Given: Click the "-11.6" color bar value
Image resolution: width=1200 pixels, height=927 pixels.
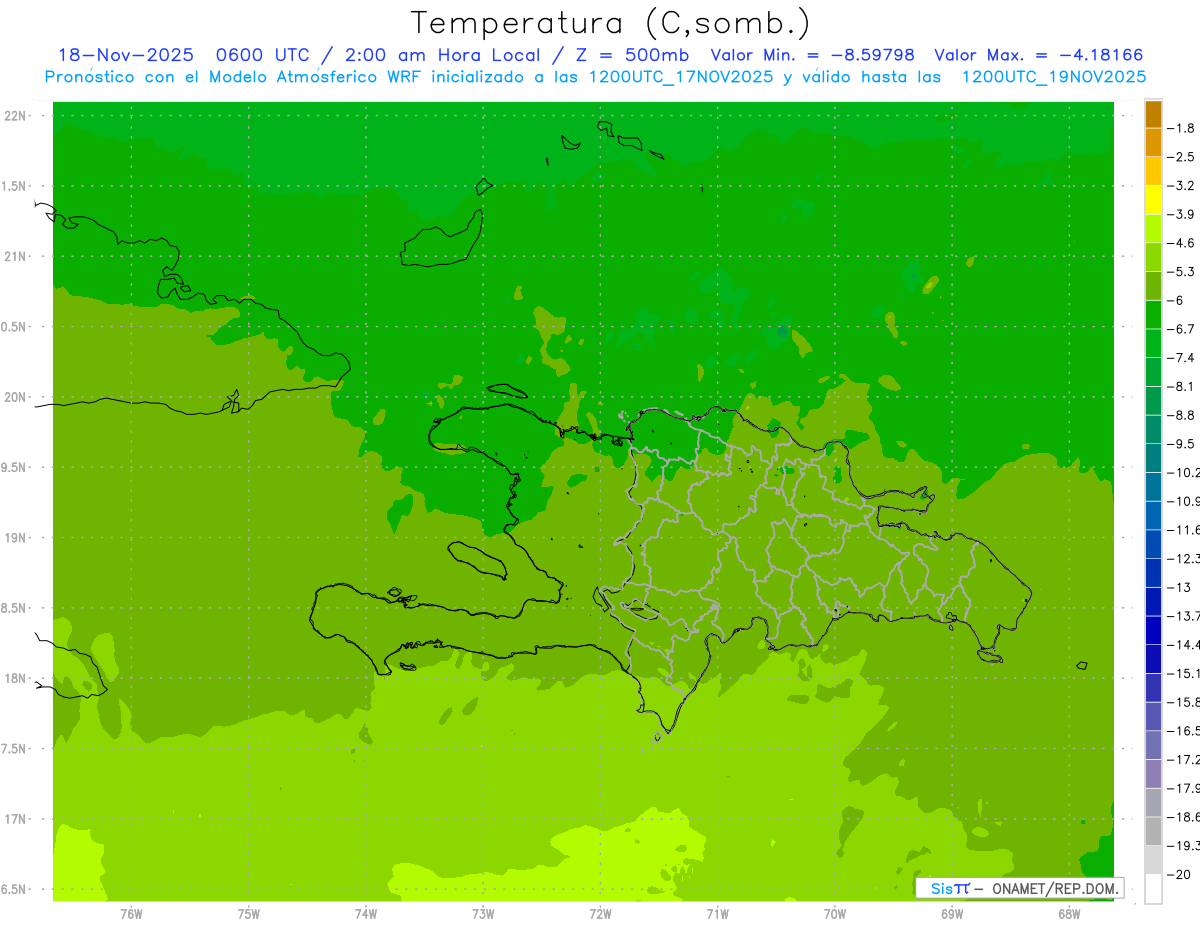Looking at the screenshot, I should (x=1184, y=530).
